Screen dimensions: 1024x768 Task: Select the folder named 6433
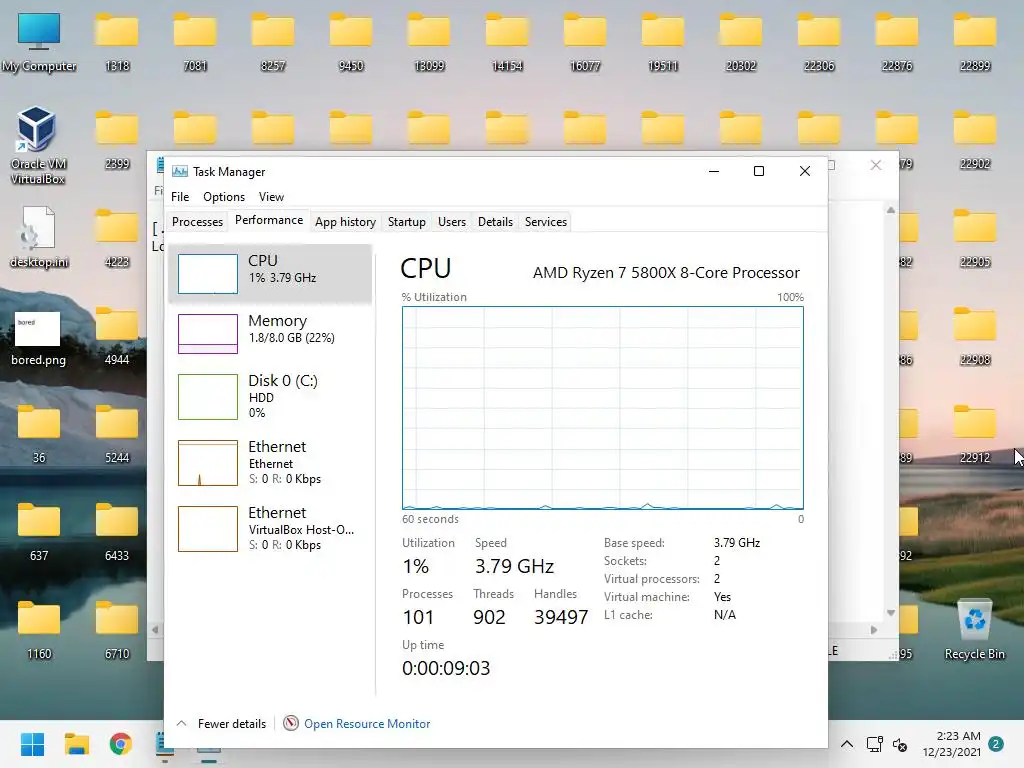coord(117,532)
